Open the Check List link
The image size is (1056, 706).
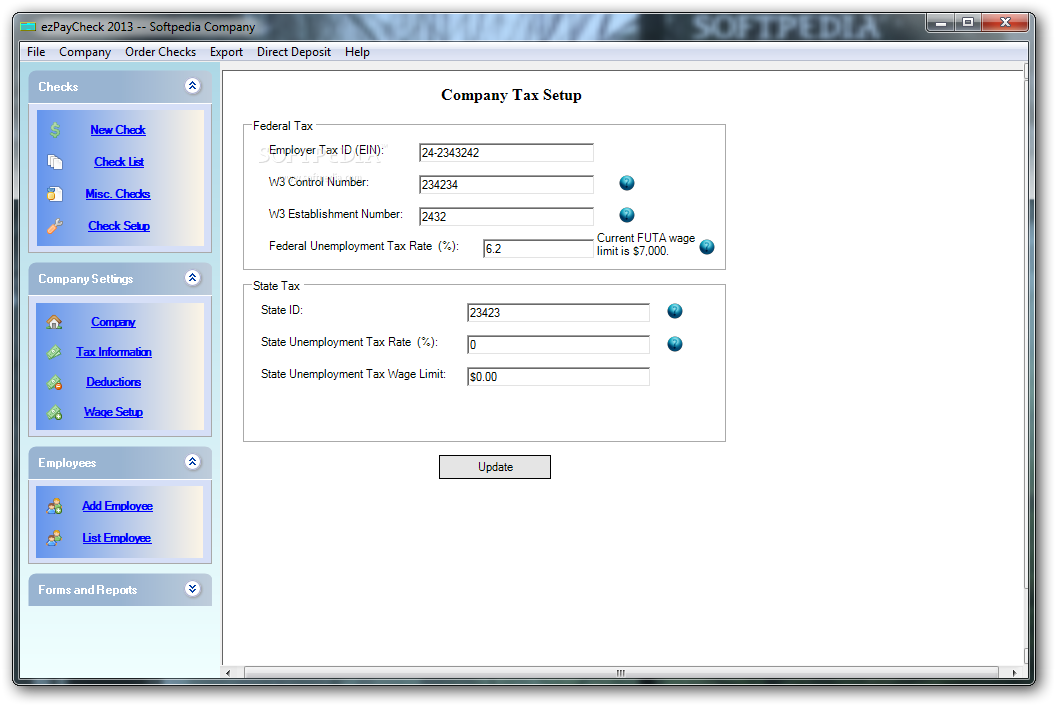pyautogui.click(x=119, y=162)
